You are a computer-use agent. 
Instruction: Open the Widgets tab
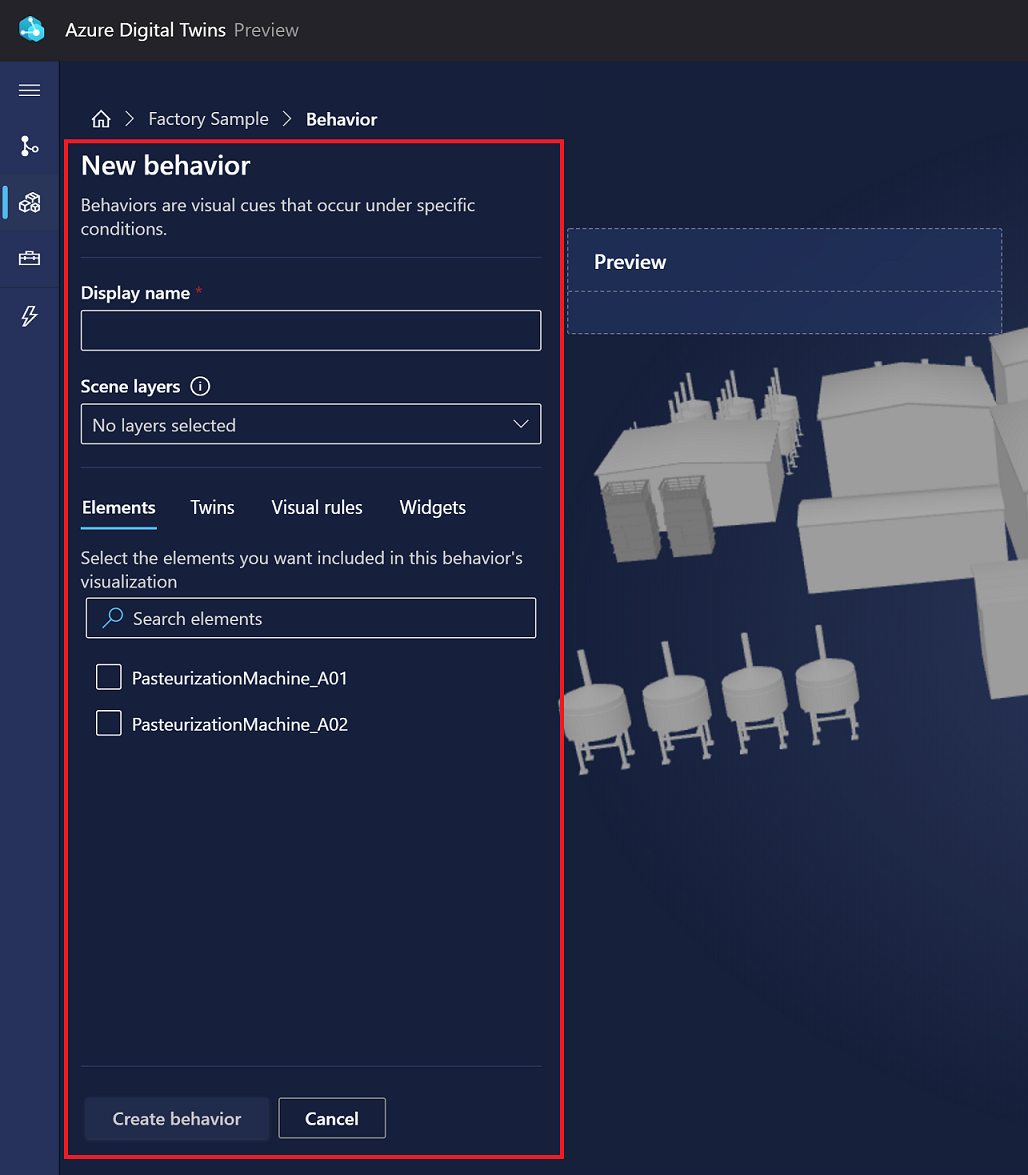[432, 508]
